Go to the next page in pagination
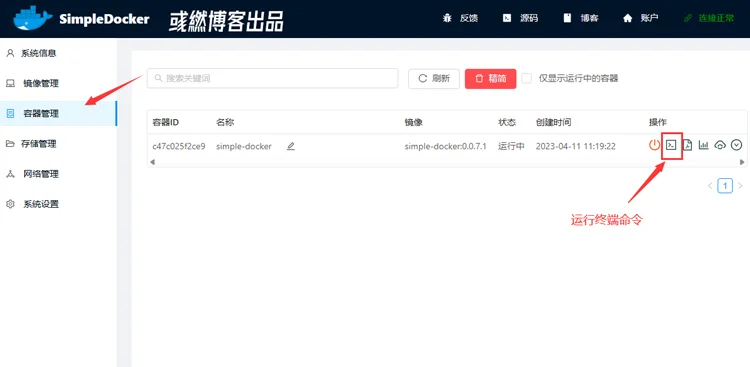Viewport: 750px width, 367px height. [740, 186]
